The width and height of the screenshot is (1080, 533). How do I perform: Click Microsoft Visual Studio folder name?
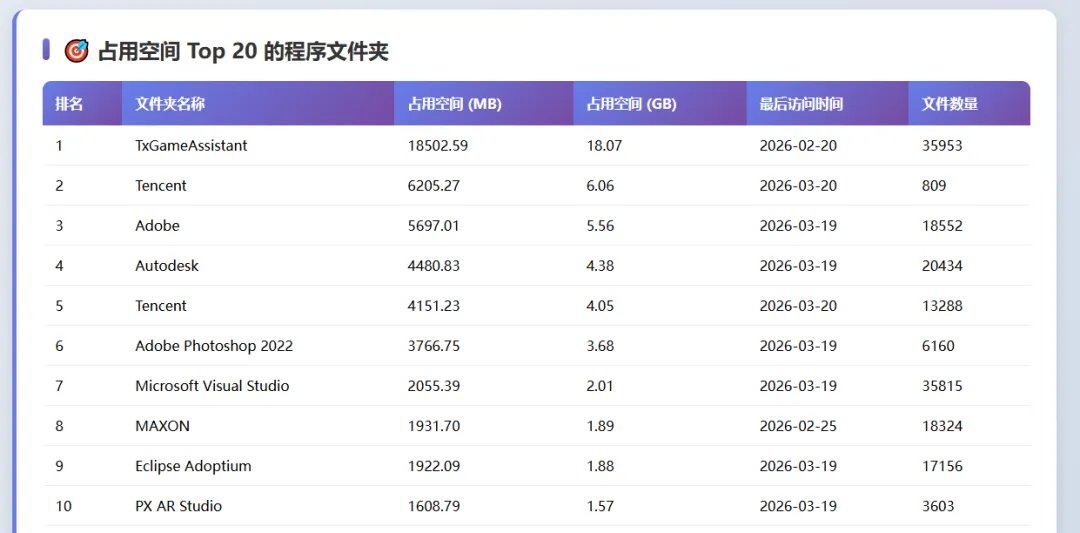tap(212, 386)
